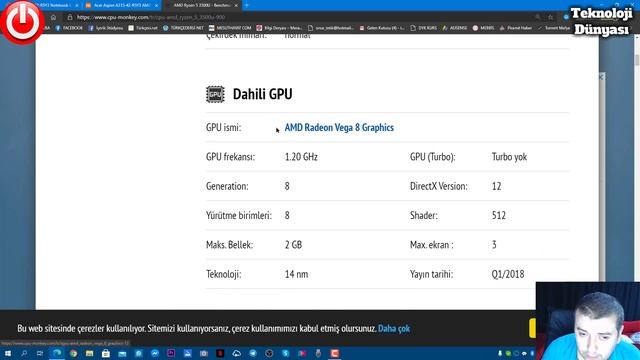Open File Explorer from the taskbar
This screenshot has width=640, height=360.
coord(89,353)
